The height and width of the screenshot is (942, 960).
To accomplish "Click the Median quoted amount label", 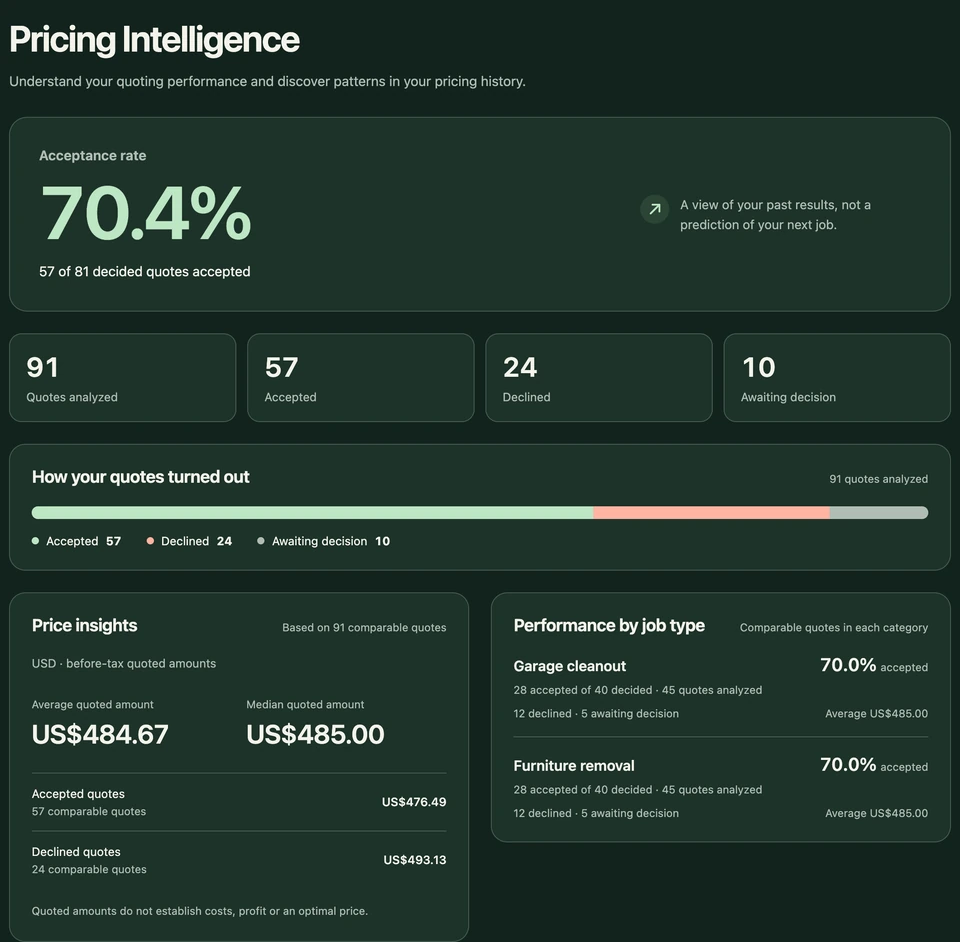I will point(305,705).
